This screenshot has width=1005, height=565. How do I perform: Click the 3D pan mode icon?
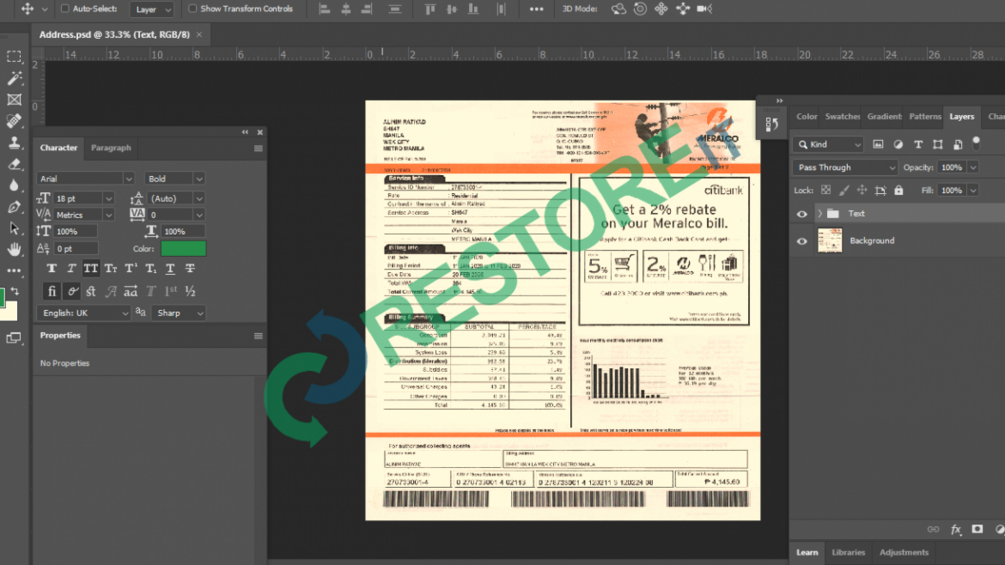click(661, 9)
